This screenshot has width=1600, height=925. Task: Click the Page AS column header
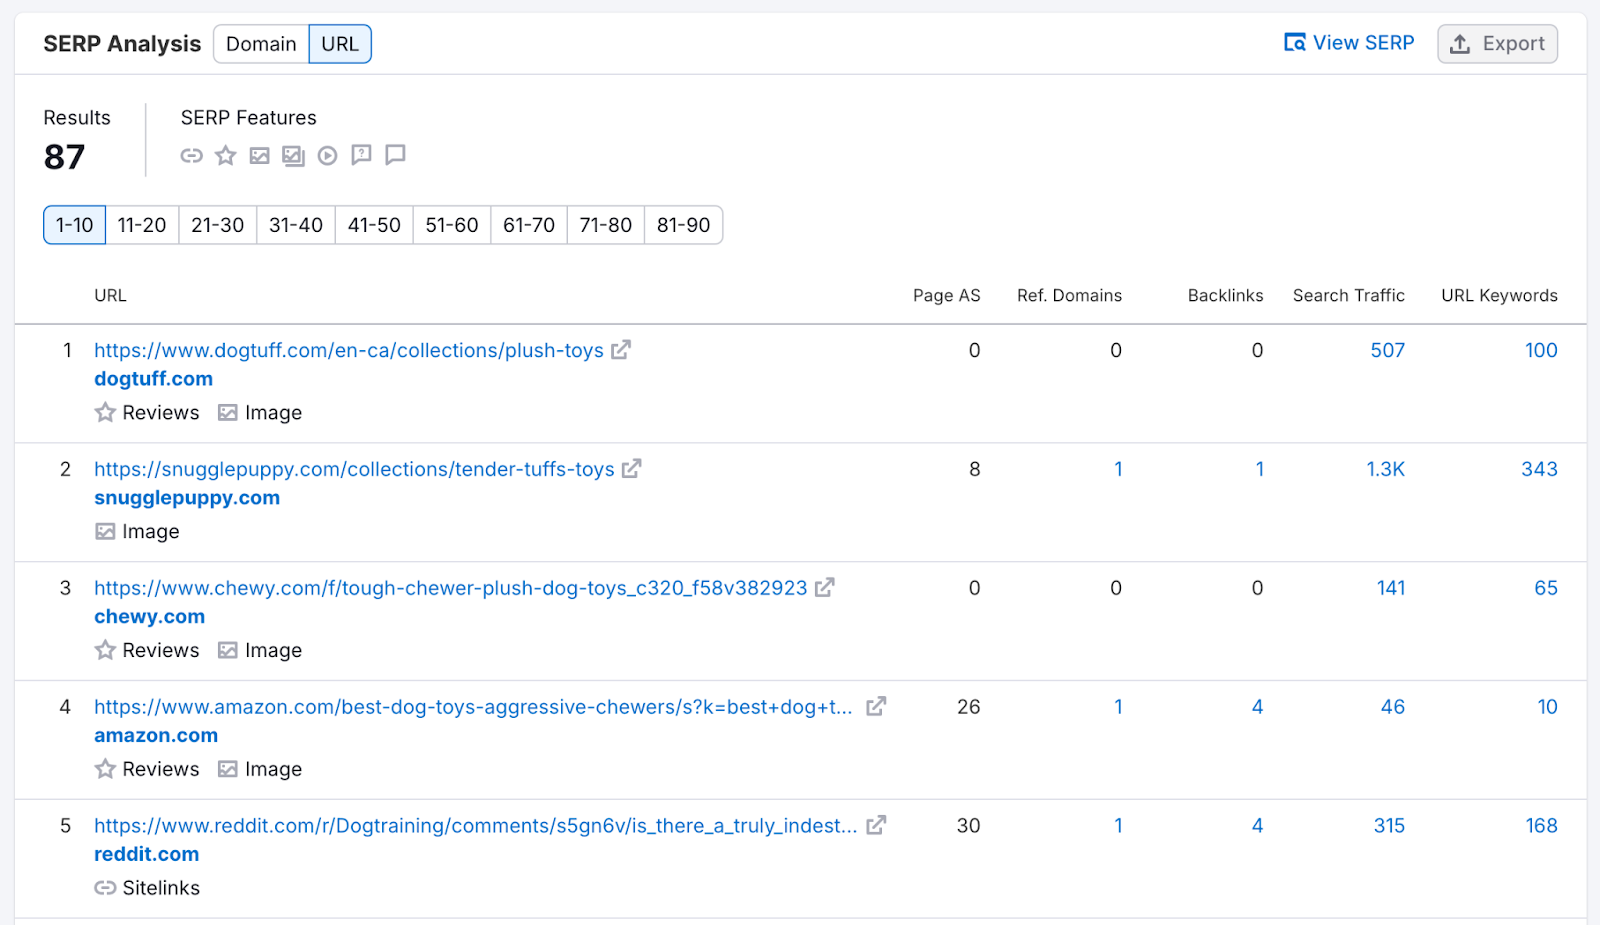946,295
